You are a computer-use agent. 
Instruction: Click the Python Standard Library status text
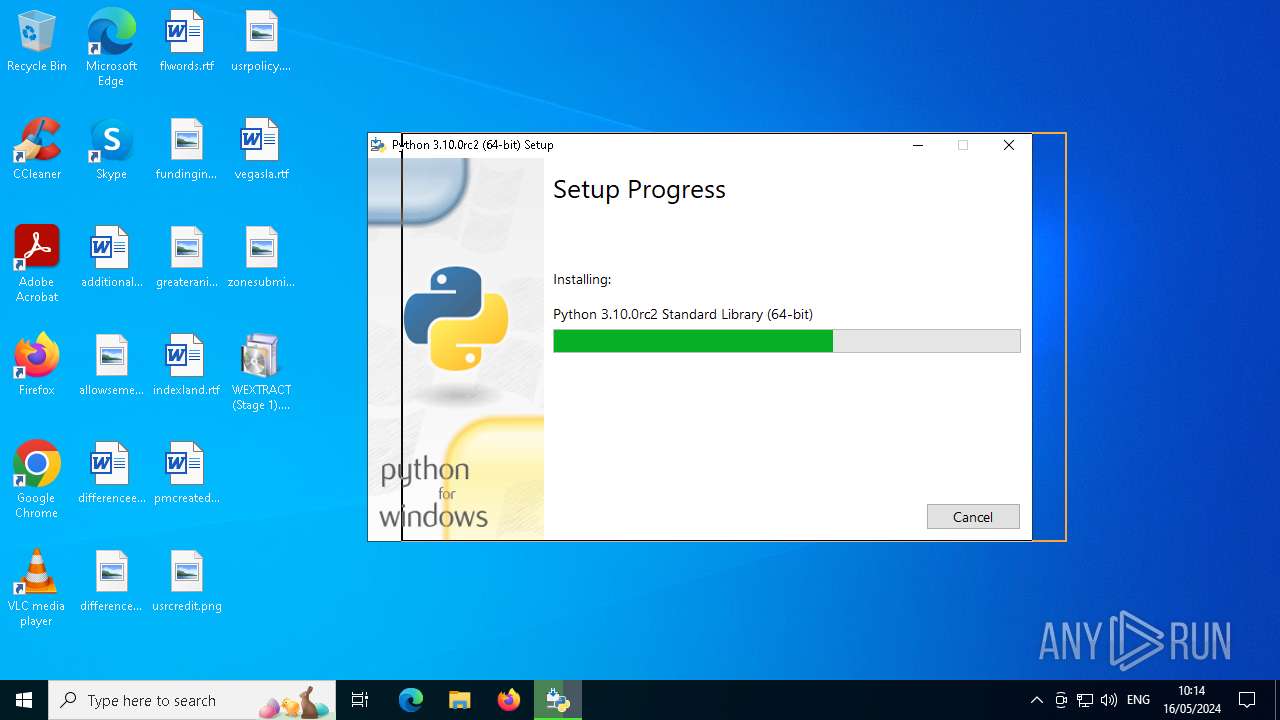pyautogui.click(x=683, y=314)
